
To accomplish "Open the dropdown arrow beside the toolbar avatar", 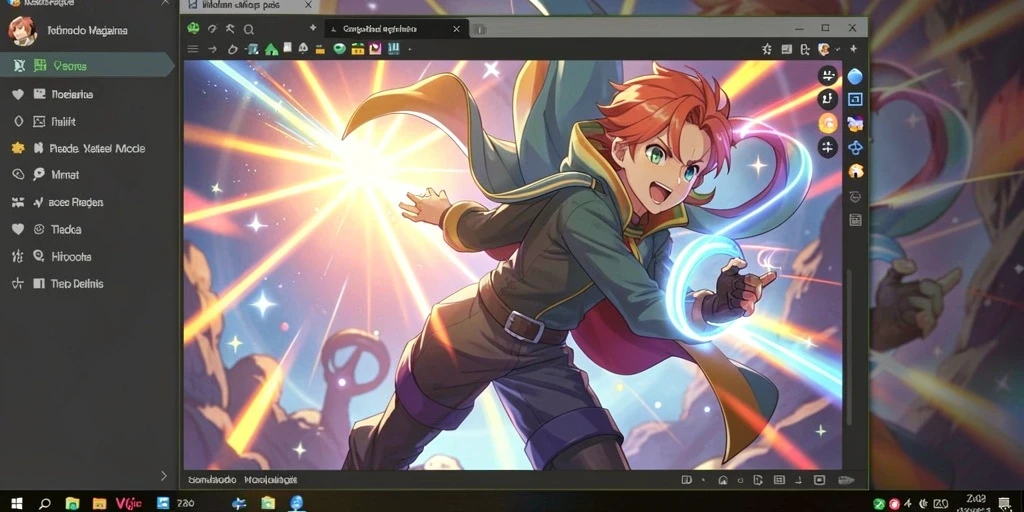I will pos(837,49).
